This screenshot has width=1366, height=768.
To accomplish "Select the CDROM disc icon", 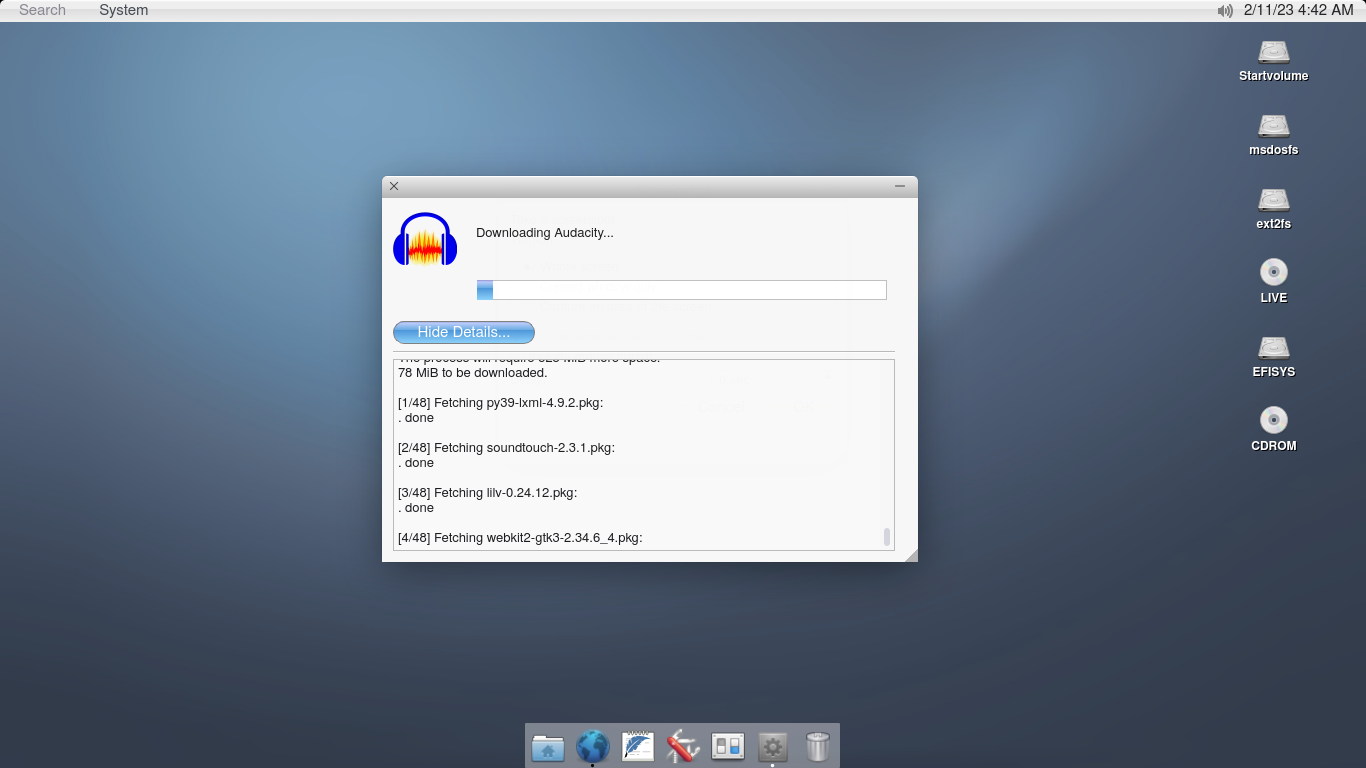I will tap(1273, 420).
